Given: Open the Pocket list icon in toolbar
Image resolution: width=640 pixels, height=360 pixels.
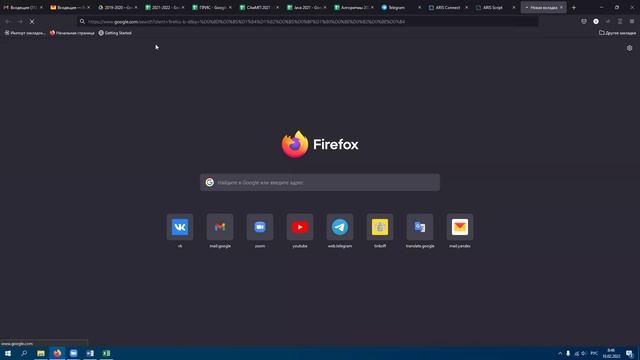Looking at the screenshot, I should (584, 21).
